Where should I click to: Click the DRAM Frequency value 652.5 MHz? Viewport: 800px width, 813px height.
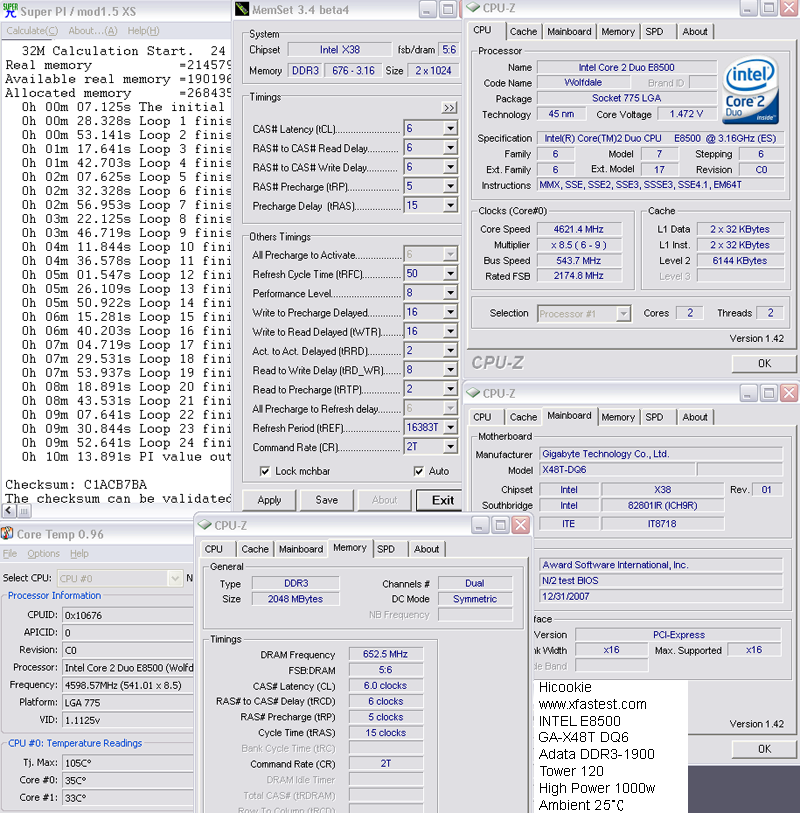click(x=385, y=654)
